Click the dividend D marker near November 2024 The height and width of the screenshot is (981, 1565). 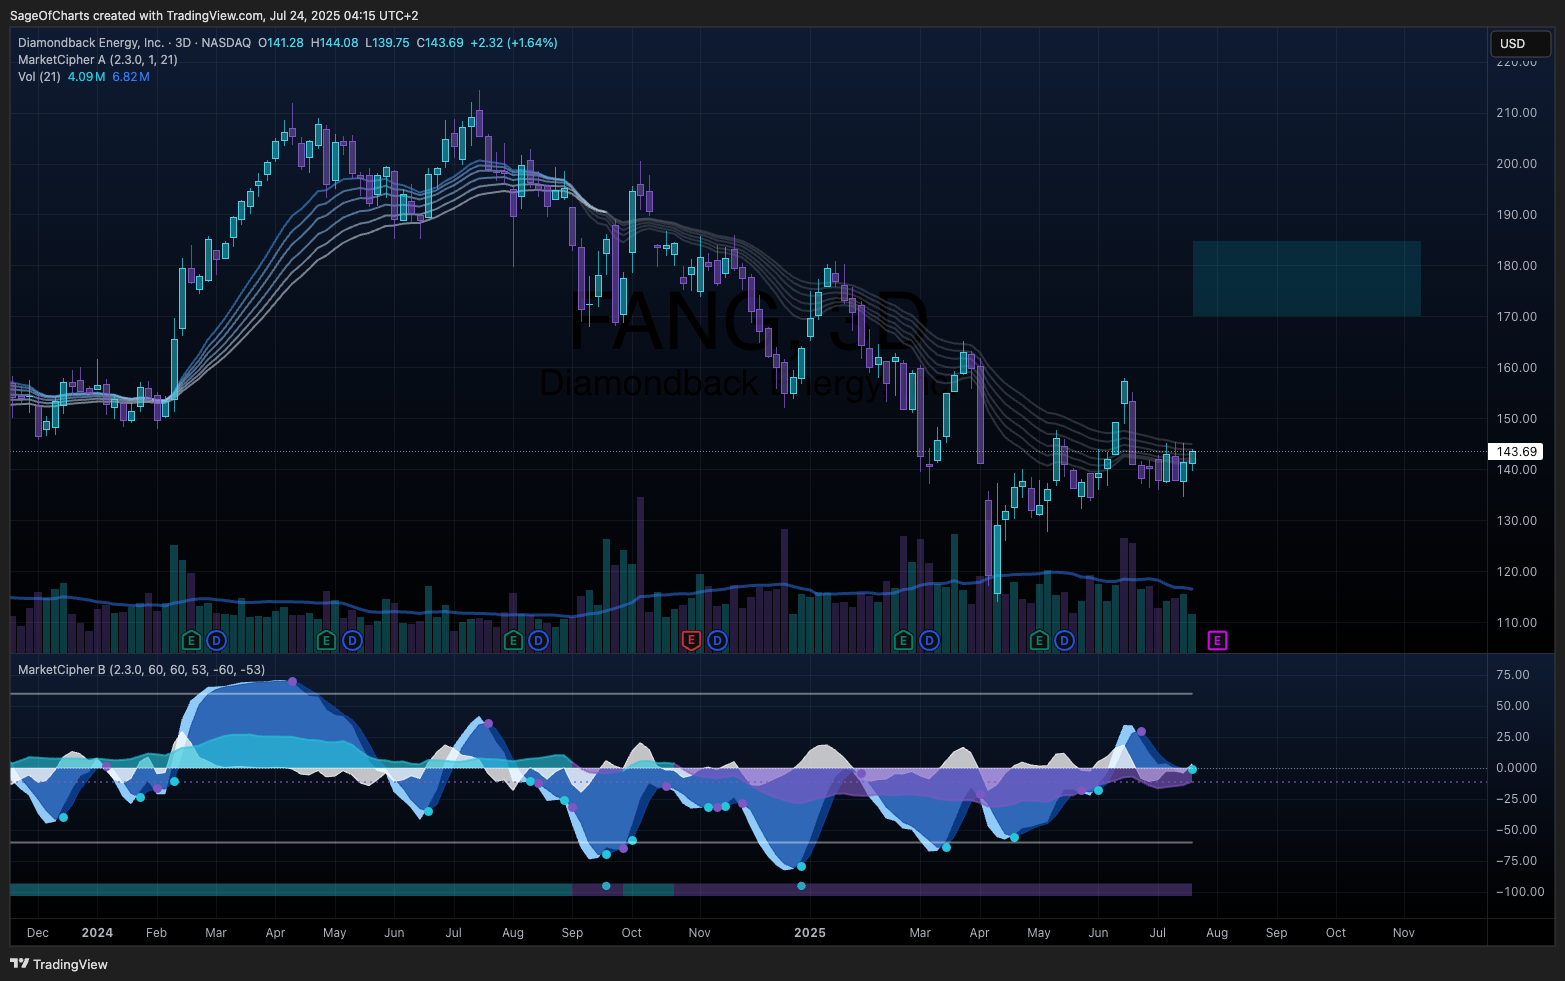[x=717, y=640]
